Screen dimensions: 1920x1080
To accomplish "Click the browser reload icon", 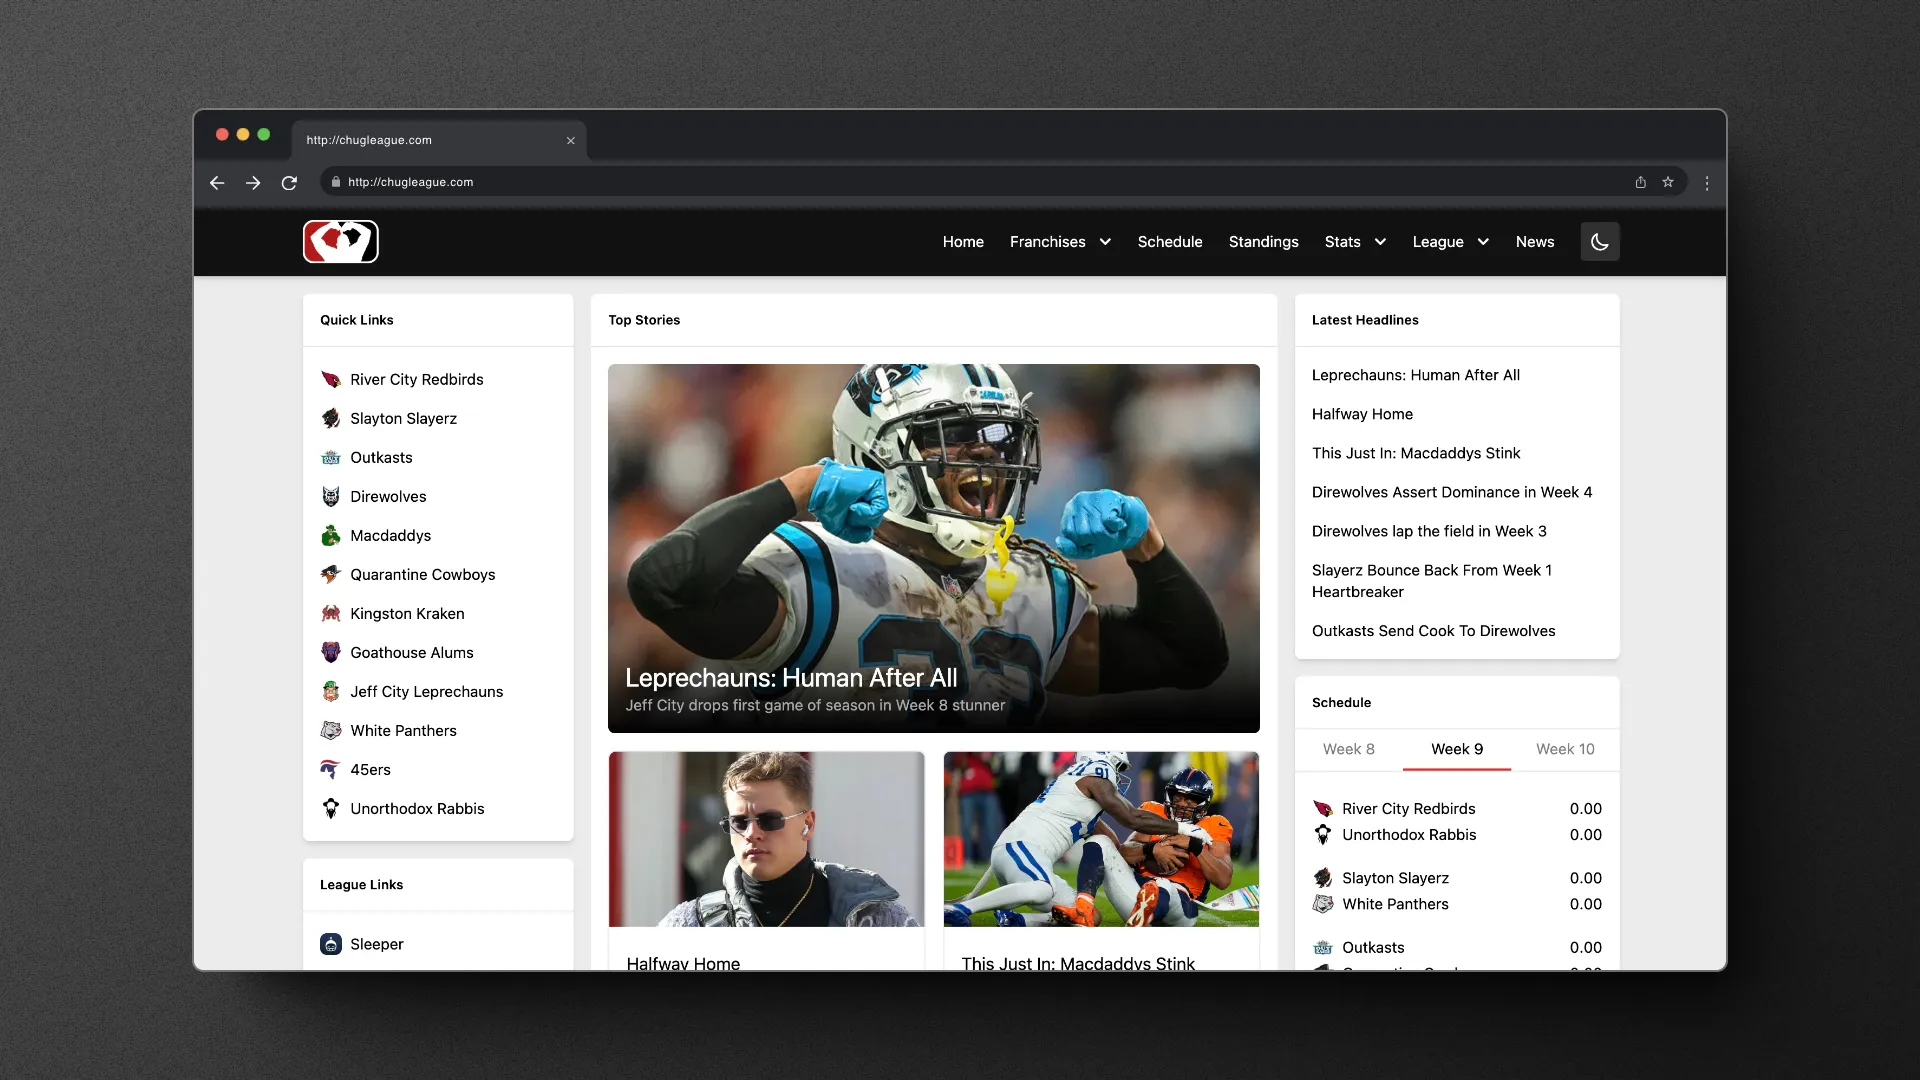I will tap(289, 183).
